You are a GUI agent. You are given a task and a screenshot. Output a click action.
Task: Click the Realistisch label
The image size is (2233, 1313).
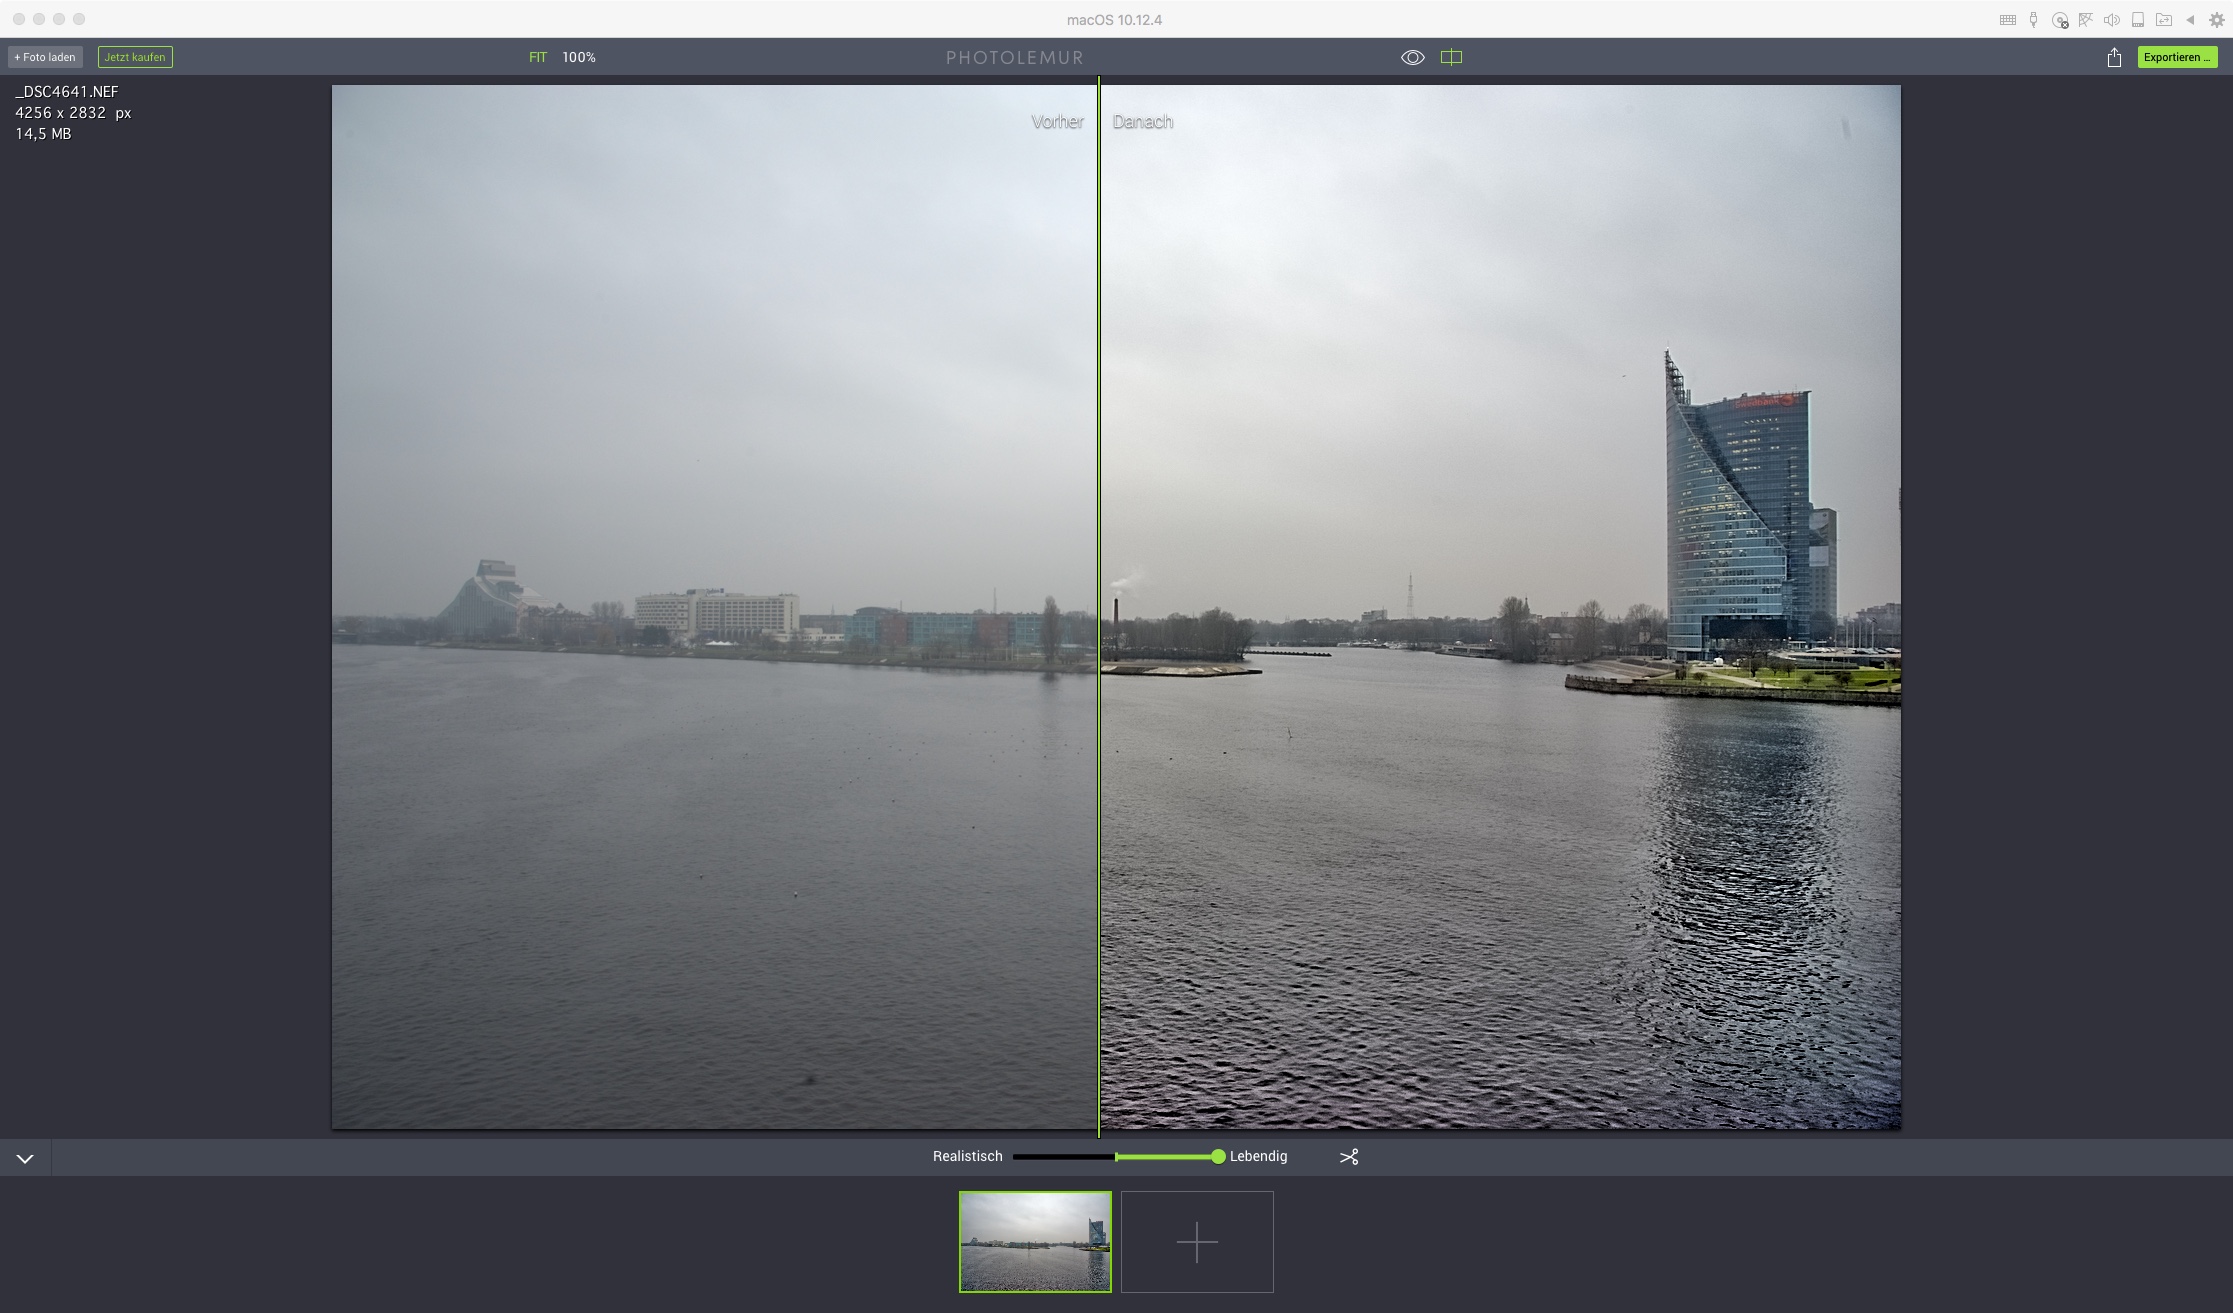click(967, 1156)
